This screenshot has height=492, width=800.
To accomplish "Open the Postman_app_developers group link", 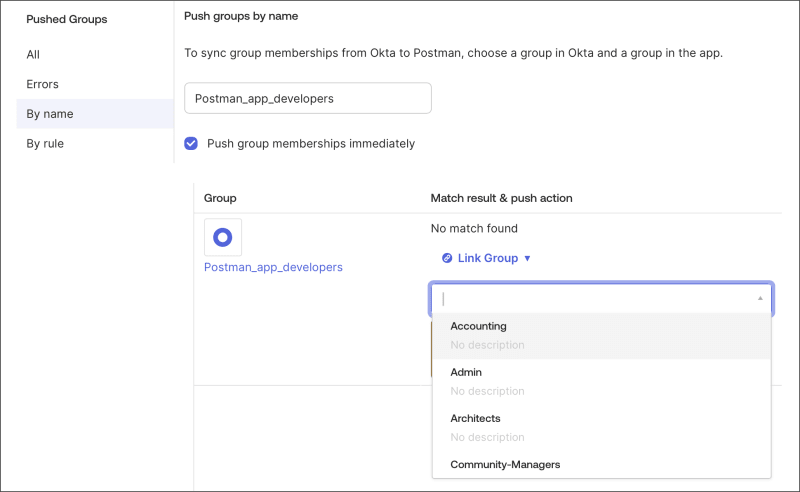I will (273, 267).
